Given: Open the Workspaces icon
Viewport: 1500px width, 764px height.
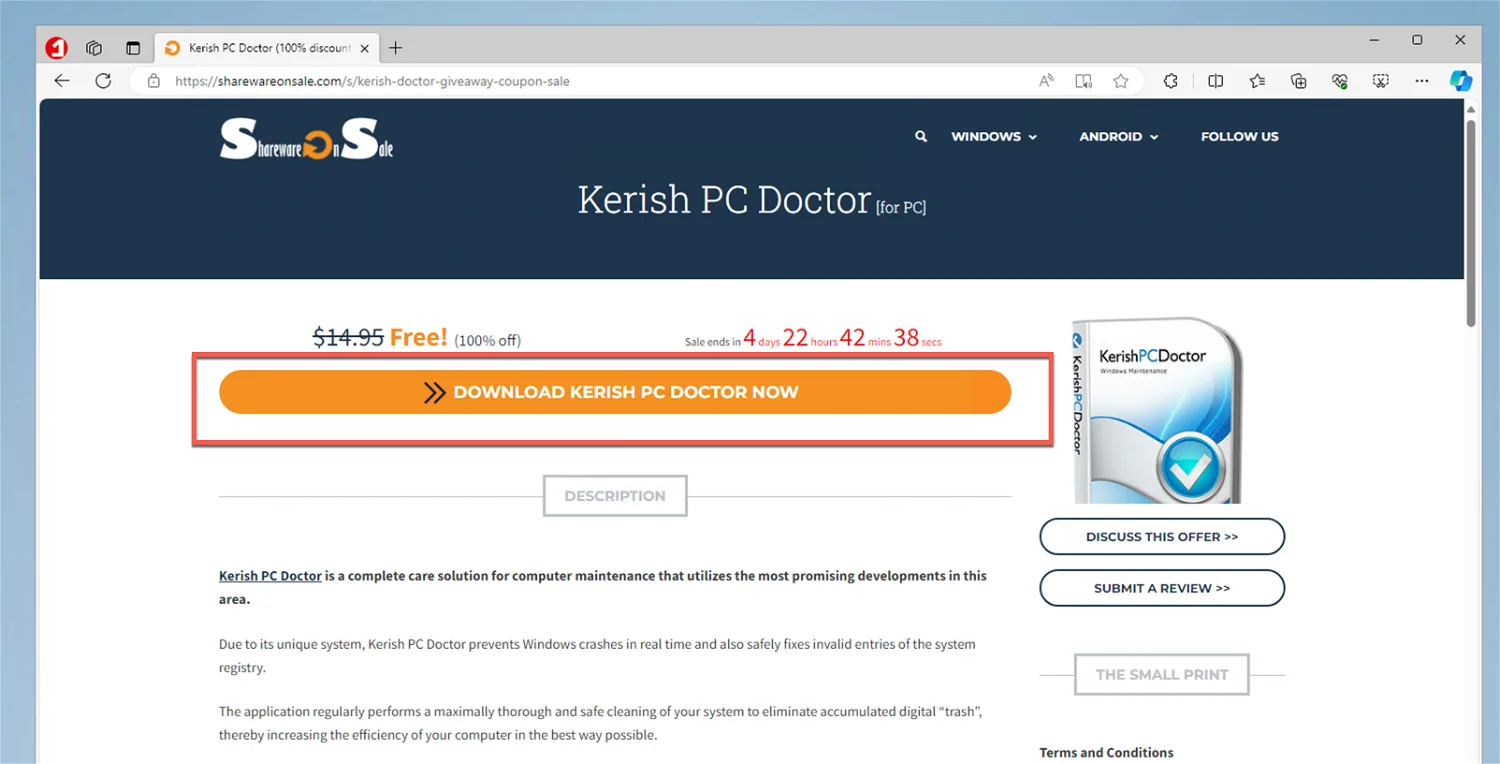Looking at the screenshot, I should (x=94, y=48).
